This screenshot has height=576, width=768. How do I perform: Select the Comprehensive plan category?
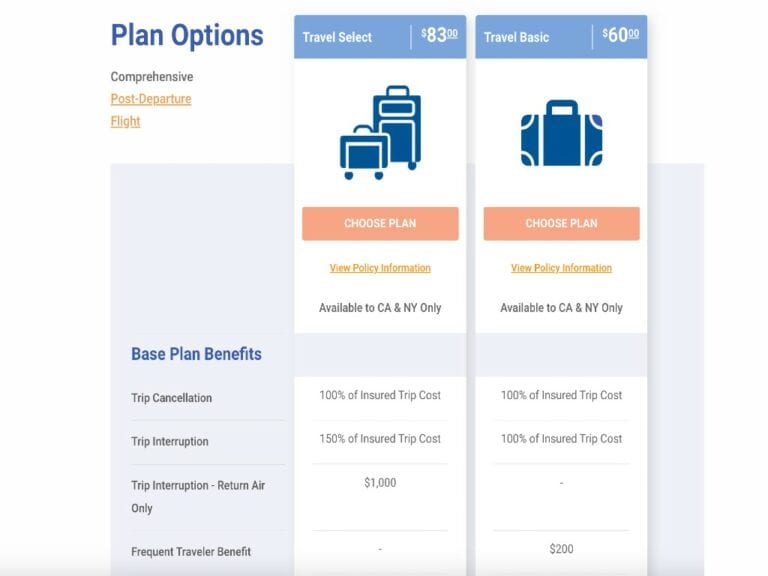[152, 77]
